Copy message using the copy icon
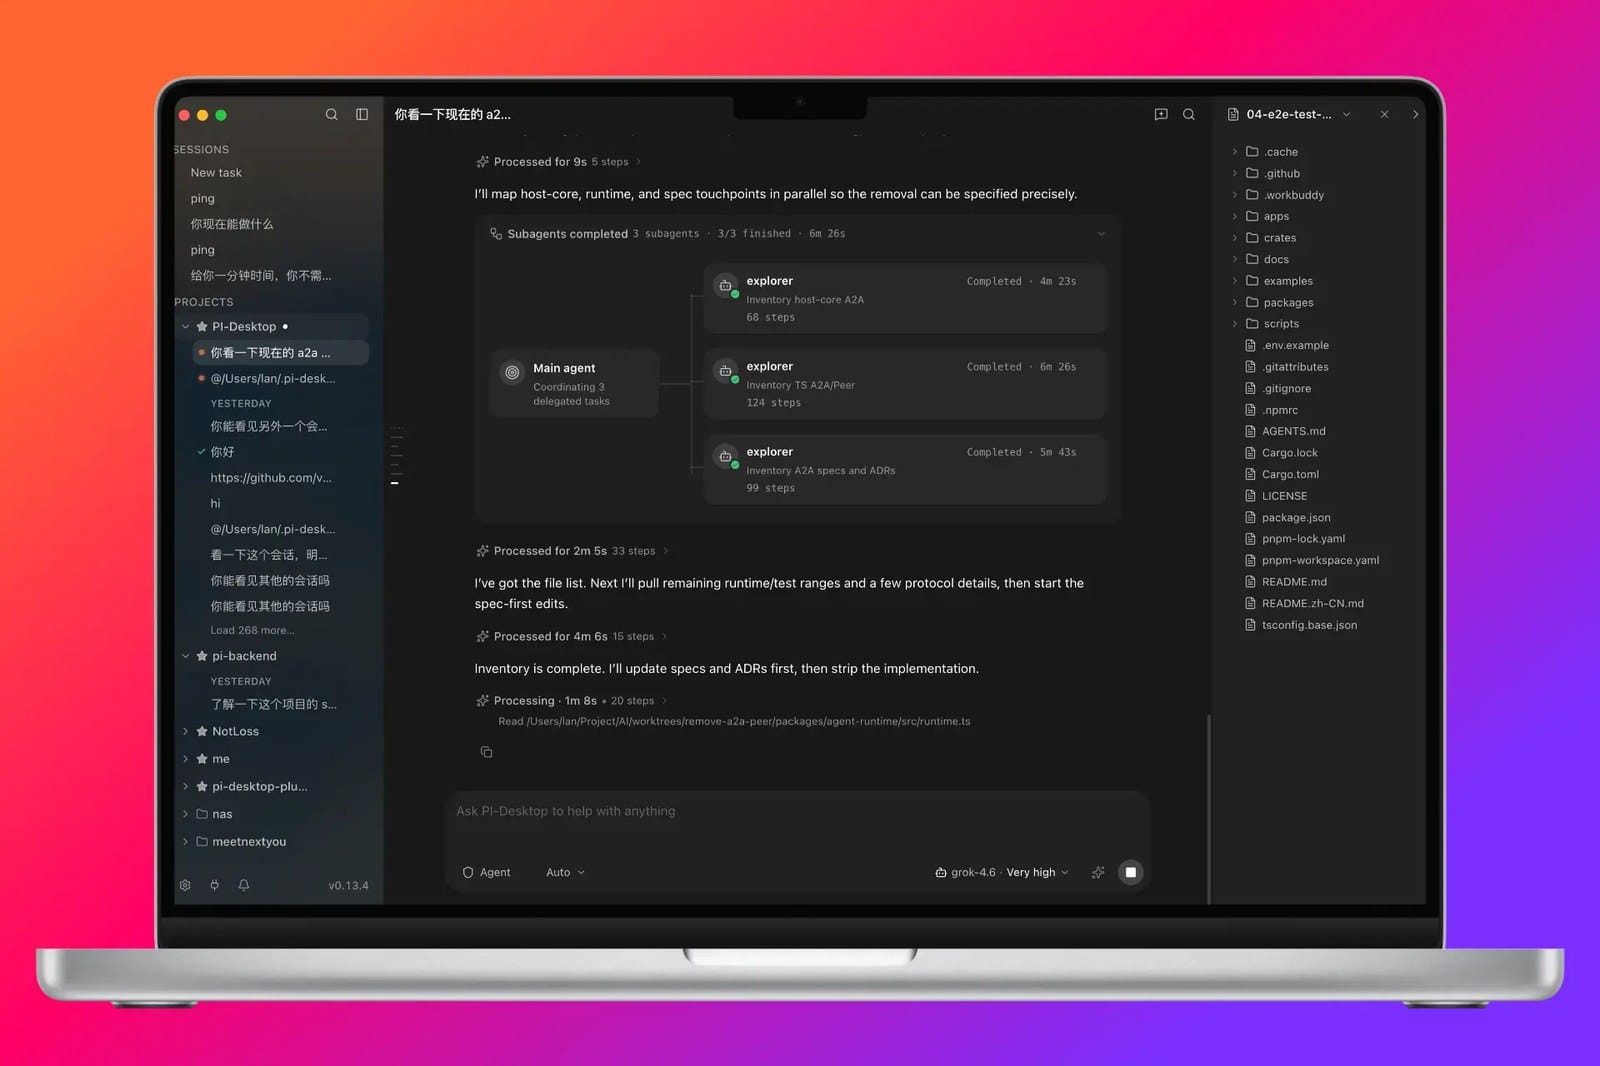This screenshot has width=1600, height=1066. coord(486,752)
